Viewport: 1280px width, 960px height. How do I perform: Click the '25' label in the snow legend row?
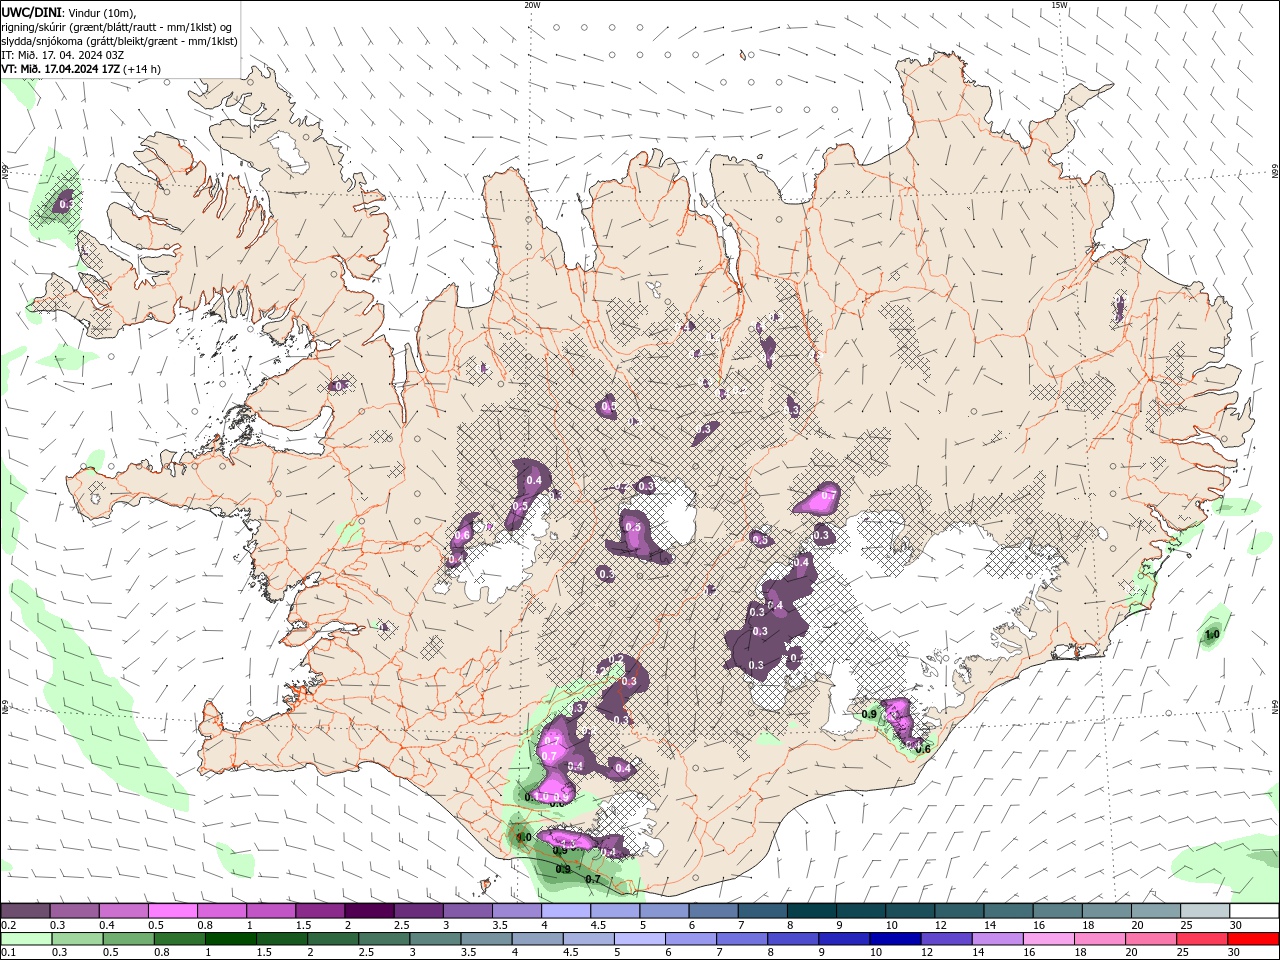pyautogui.click(x=1188, y=925)
